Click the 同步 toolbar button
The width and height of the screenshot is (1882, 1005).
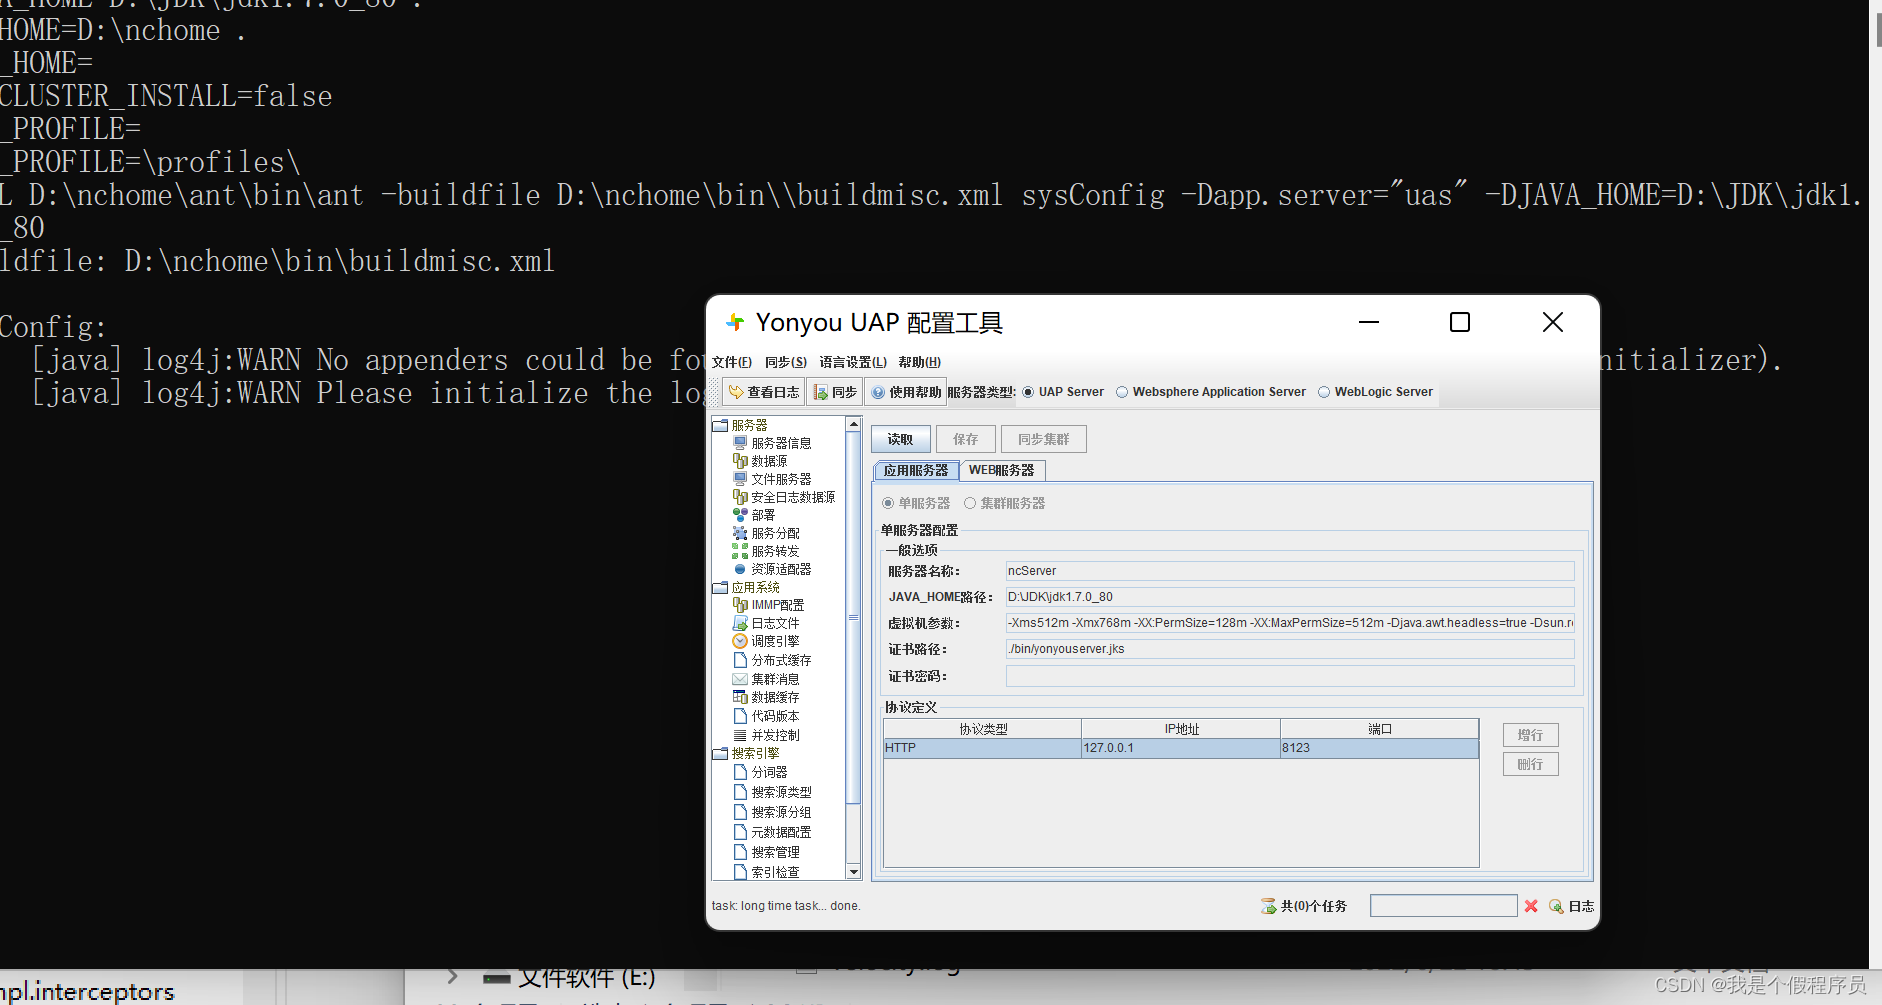click(835, 392)
